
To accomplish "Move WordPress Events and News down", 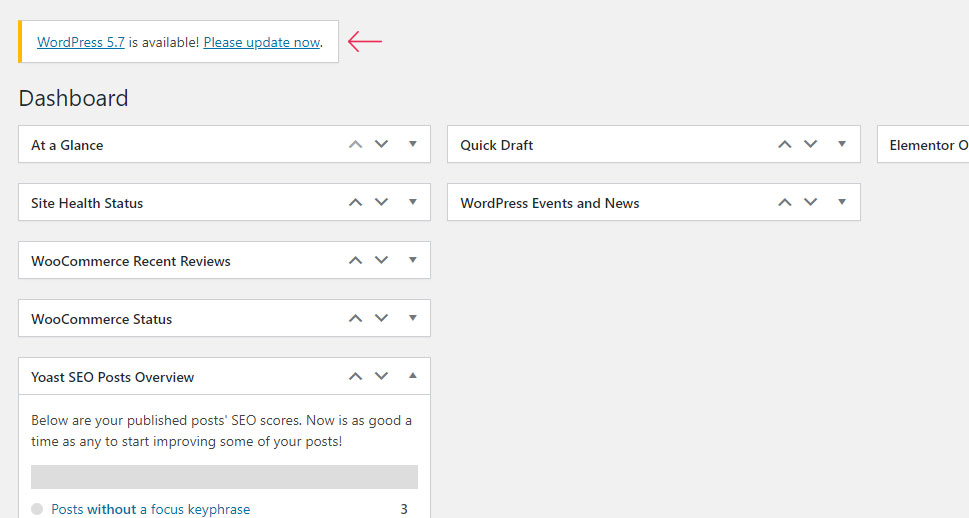I will [x=811, y=203].
